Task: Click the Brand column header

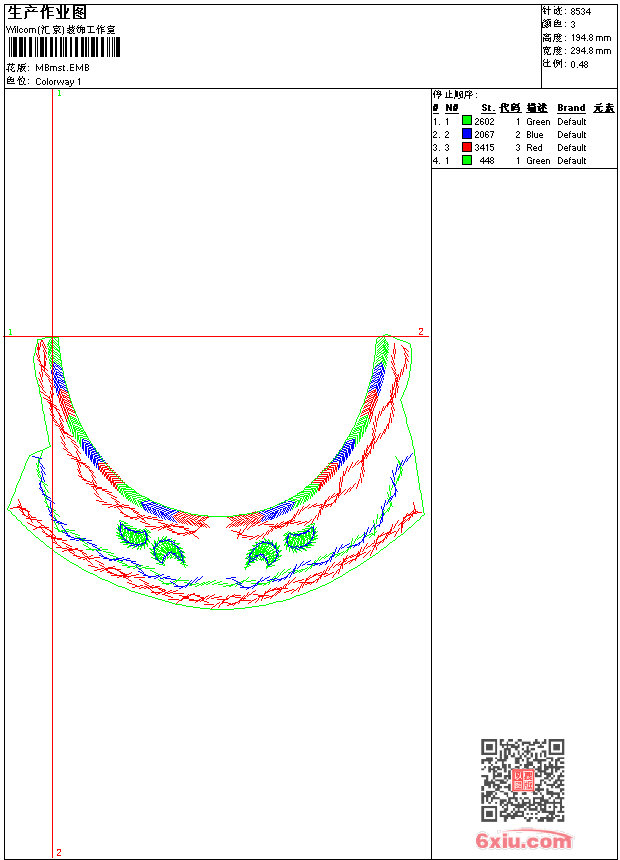Action: (571, 108)
